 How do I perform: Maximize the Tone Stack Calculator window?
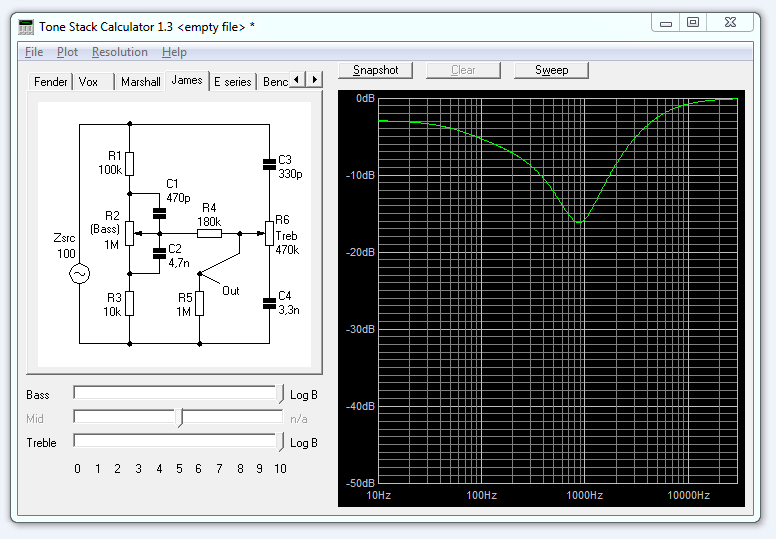pos(693,23)
